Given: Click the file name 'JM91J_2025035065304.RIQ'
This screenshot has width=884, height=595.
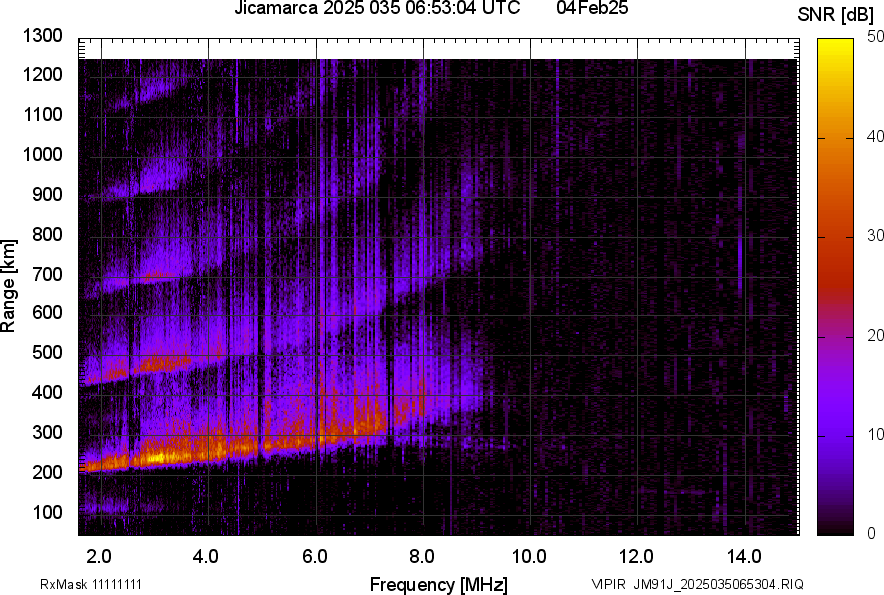Looking at the screenshot, I should 718,584.
